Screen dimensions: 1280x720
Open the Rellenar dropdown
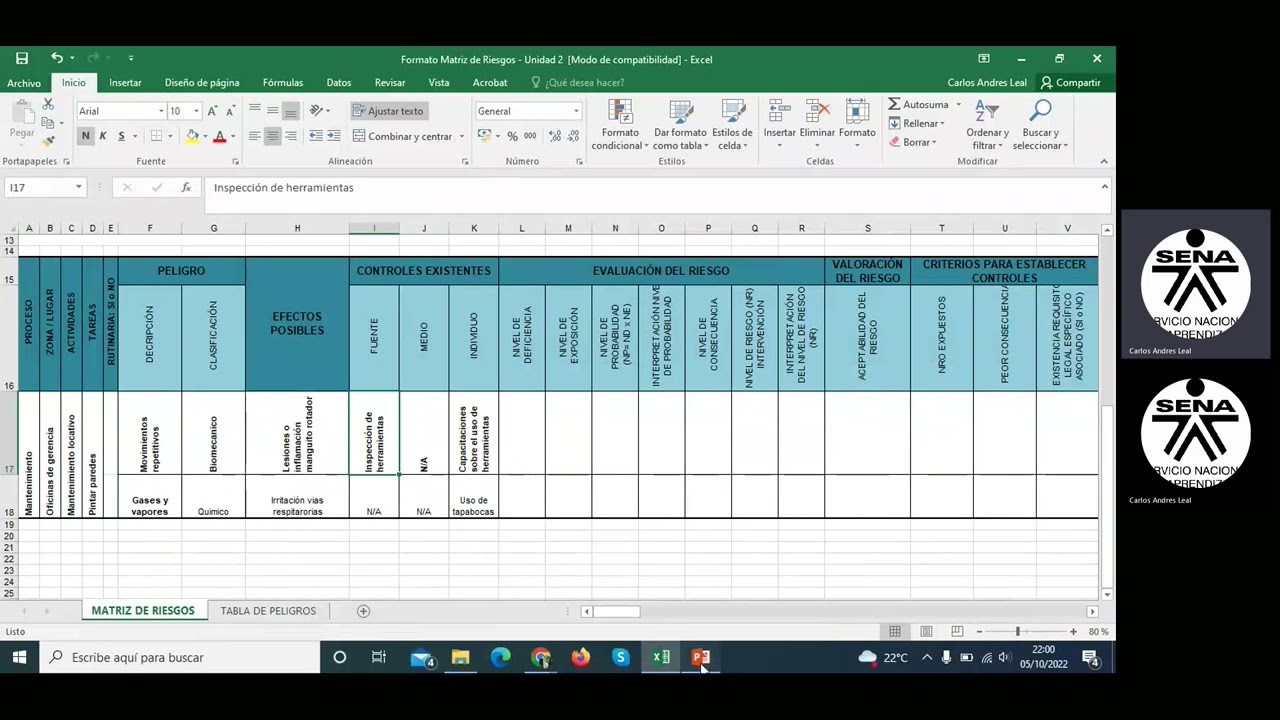(916, 123)
